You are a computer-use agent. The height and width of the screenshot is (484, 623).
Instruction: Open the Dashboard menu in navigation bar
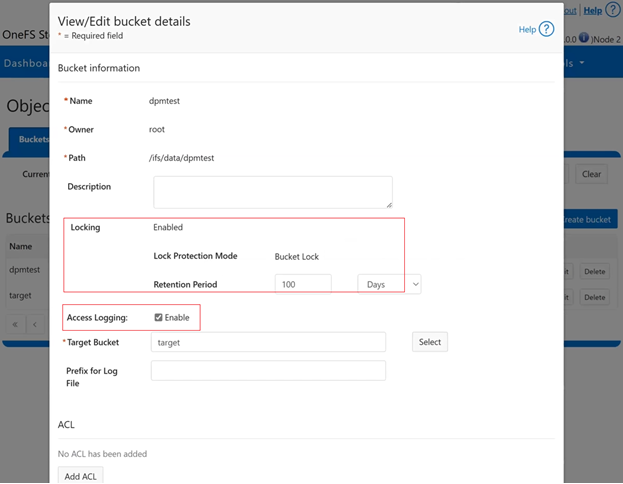tap(28, 62)
